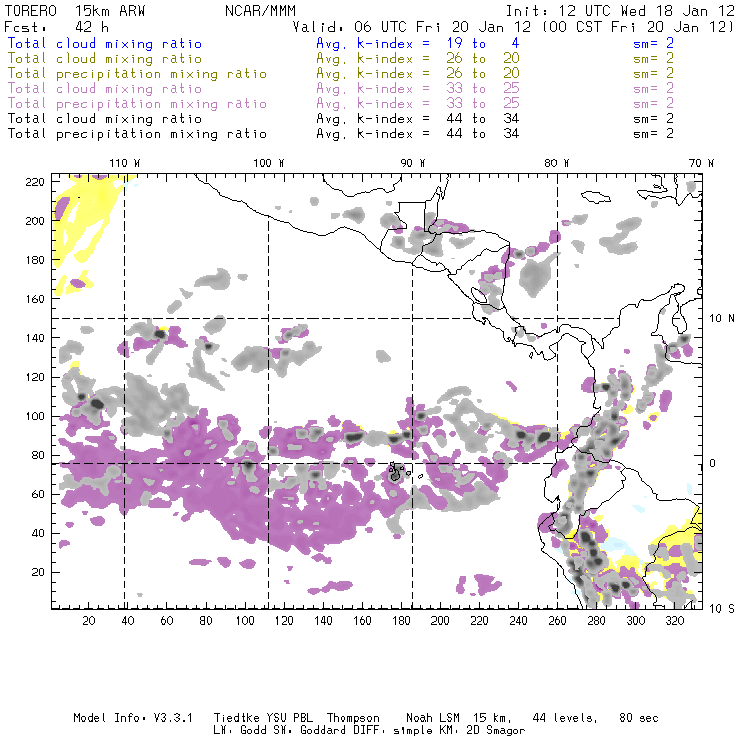Click the 'YSU PBL' text in the footer
Image resolution: width=740 pixels, height=740 pixels.
pyautogui.click(x=290, y=718)
